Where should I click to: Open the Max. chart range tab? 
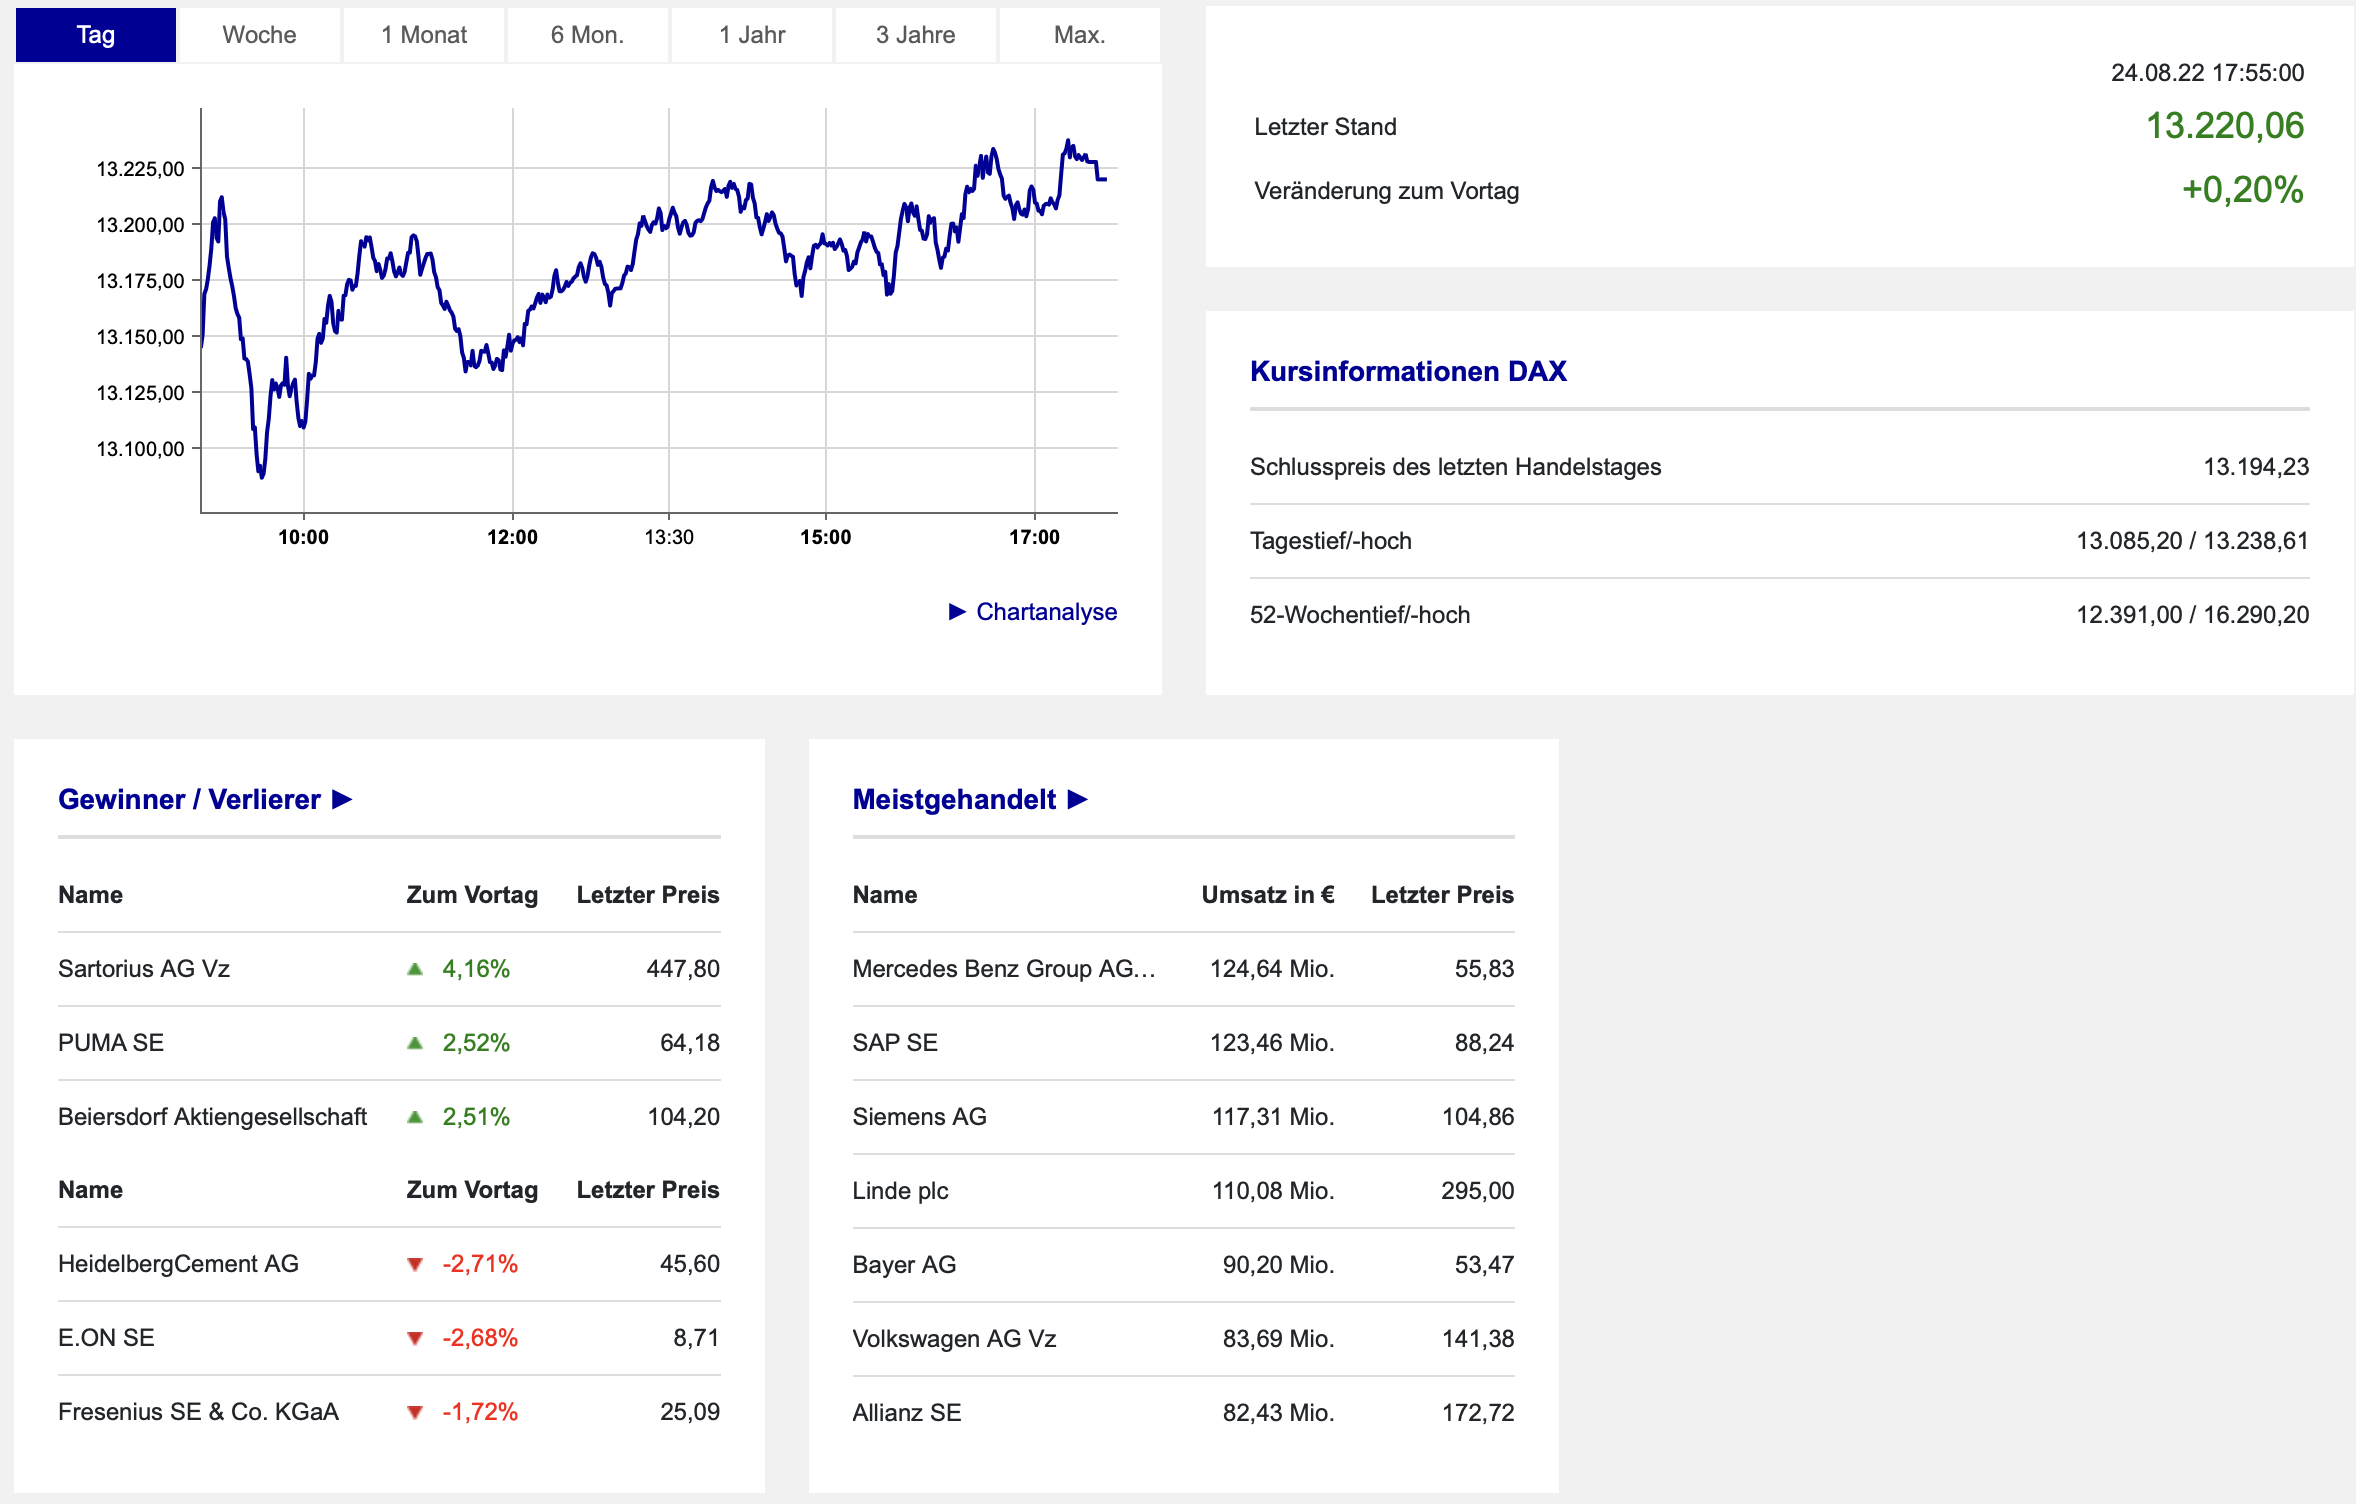(1079, 35)
